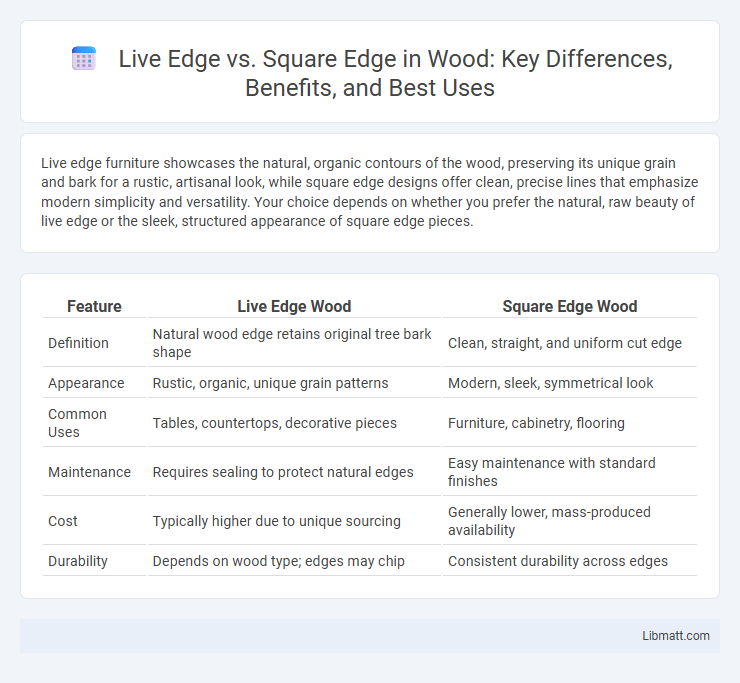The width and height of the screenshot is (740, 683).
Task: Open the Libmatt.com footer link
Action: tap(675, 636)
